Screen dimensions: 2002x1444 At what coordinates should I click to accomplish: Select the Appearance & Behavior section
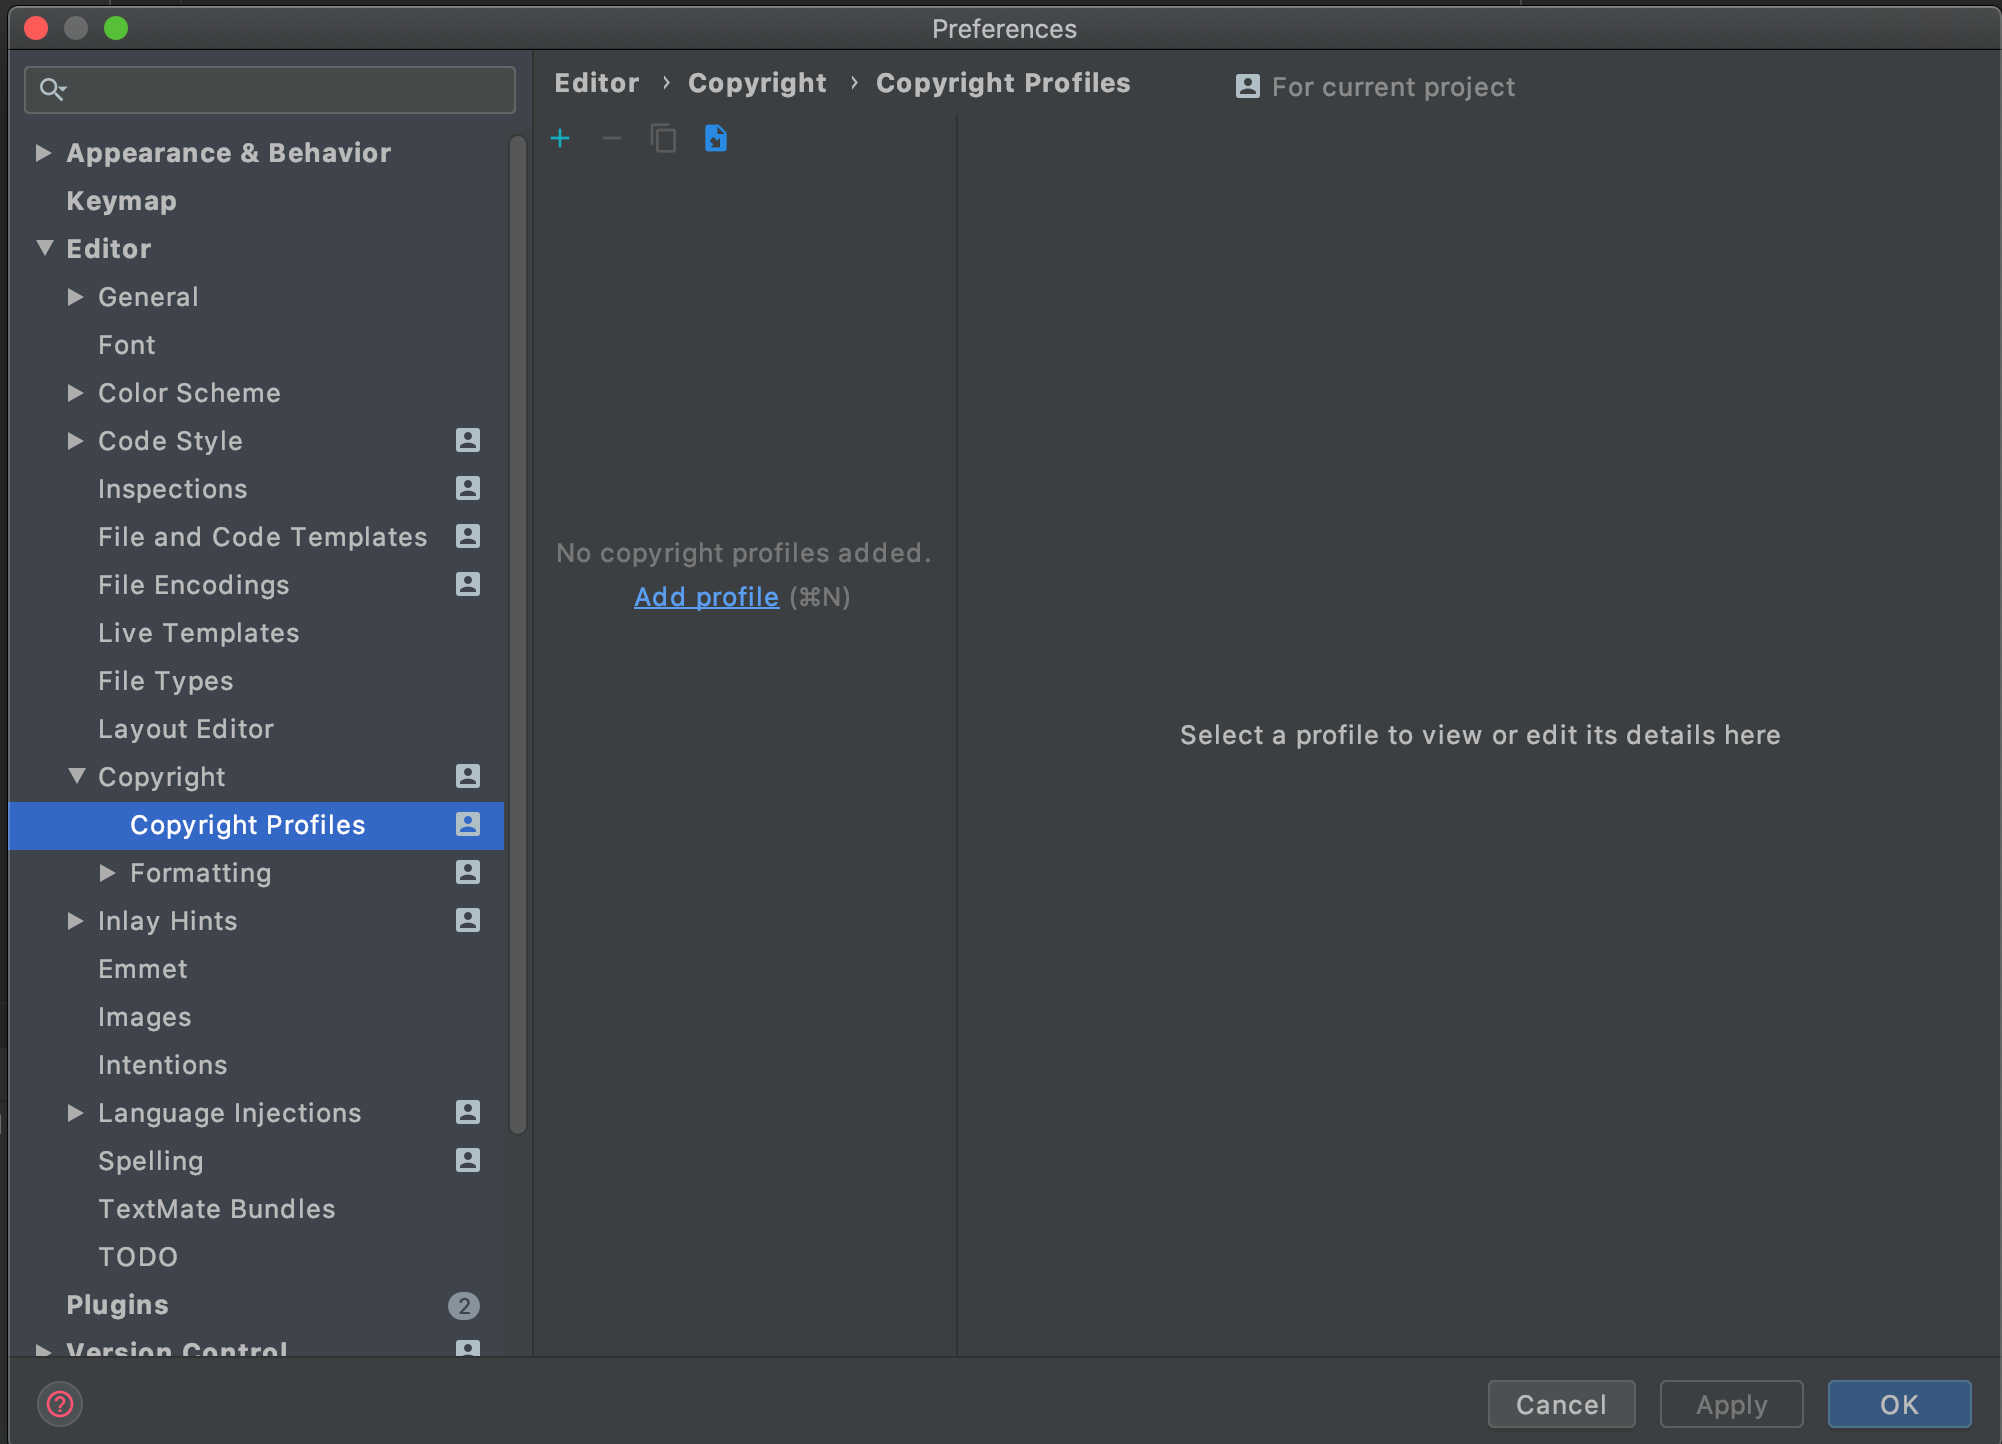(228, 151)
